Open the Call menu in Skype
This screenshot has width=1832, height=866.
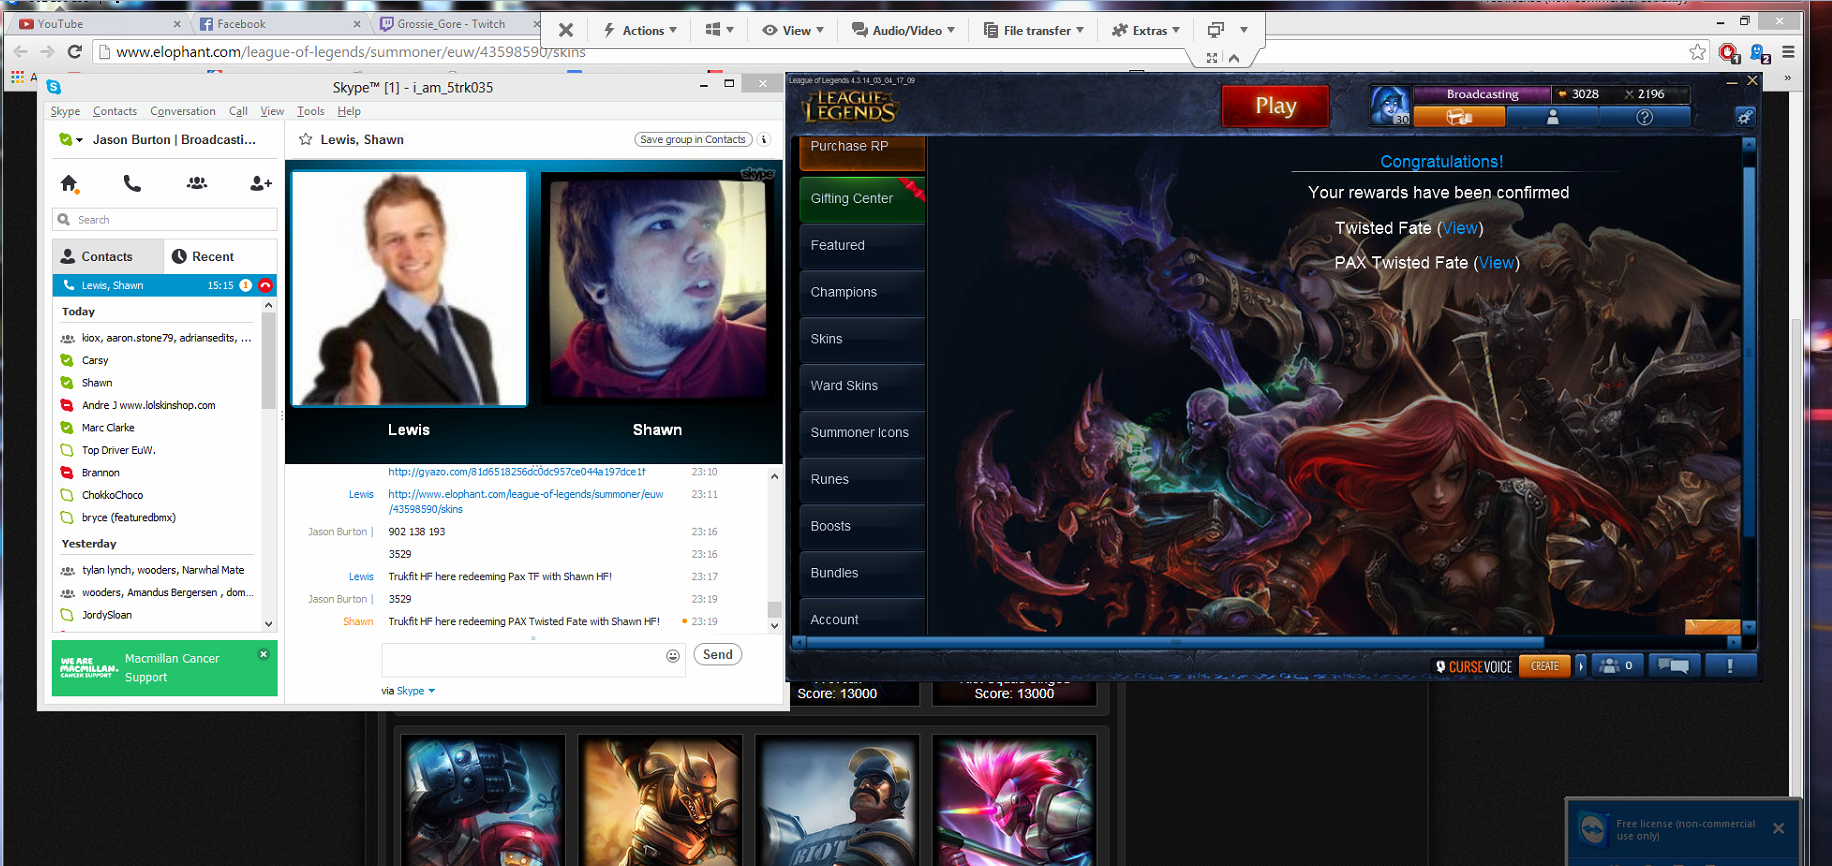tap(238, 111)
